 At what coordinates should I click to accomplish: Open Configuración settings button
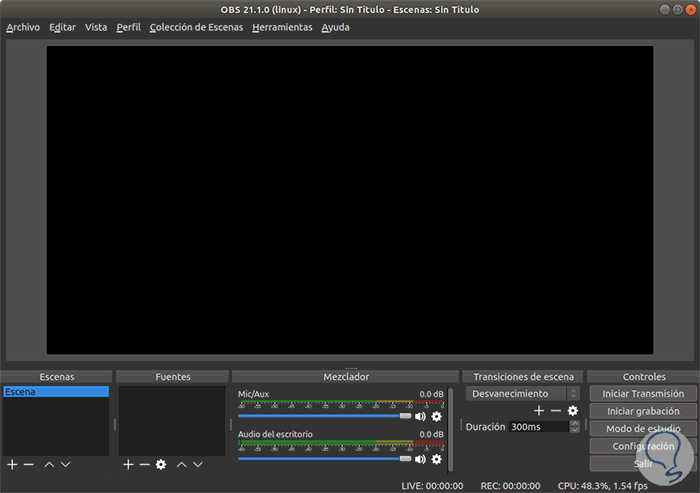[x=643, y=446]
